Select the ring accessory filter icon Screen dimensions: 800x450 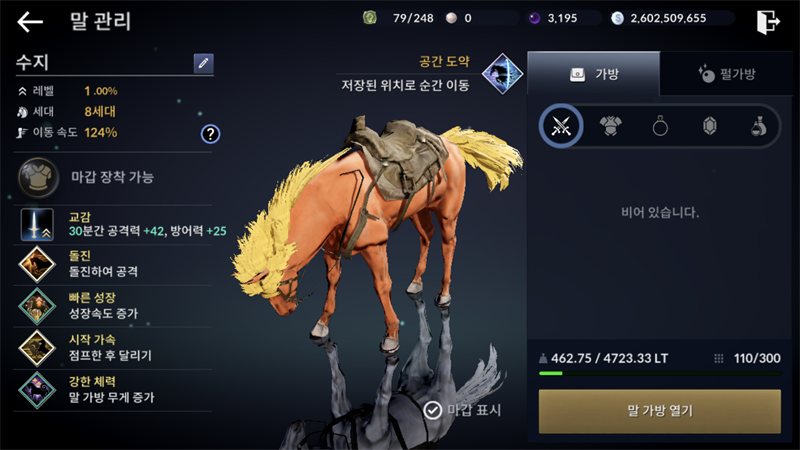pyautogui.click(x=660, y=126)
